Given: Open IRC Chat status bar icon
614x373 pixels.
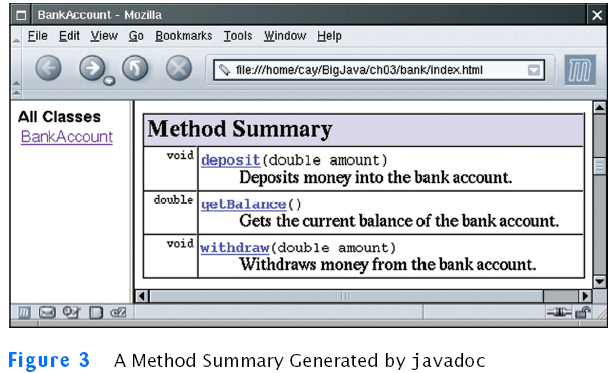Looking at the screenshot, I should [x=118, y=312].
